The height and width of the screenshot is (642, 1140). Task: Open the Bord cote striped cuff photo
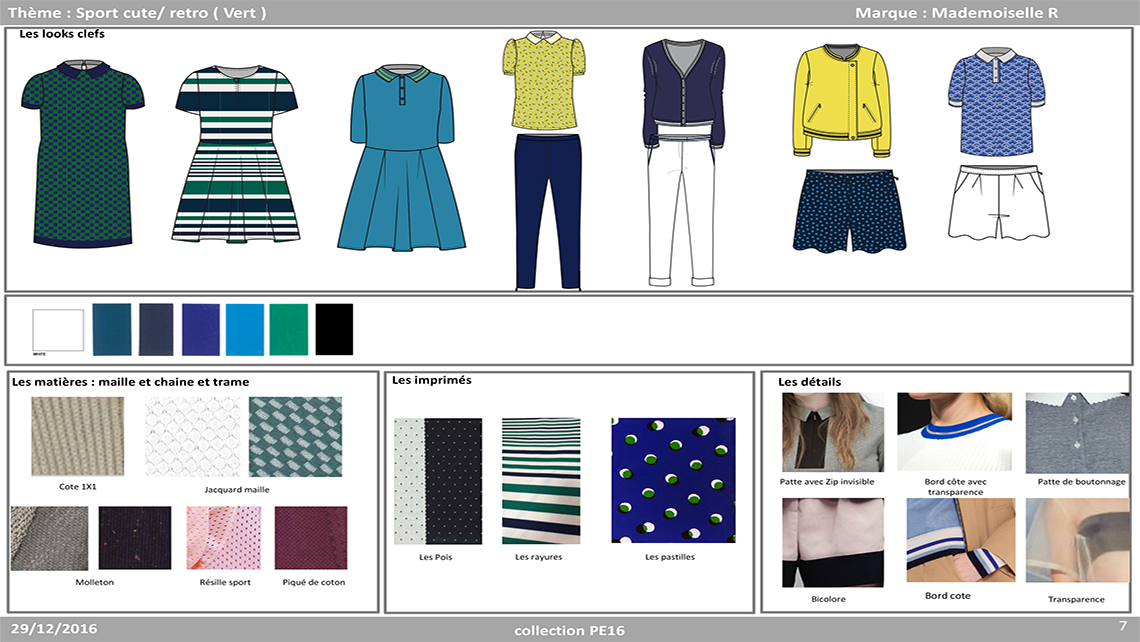coord(960,539)
